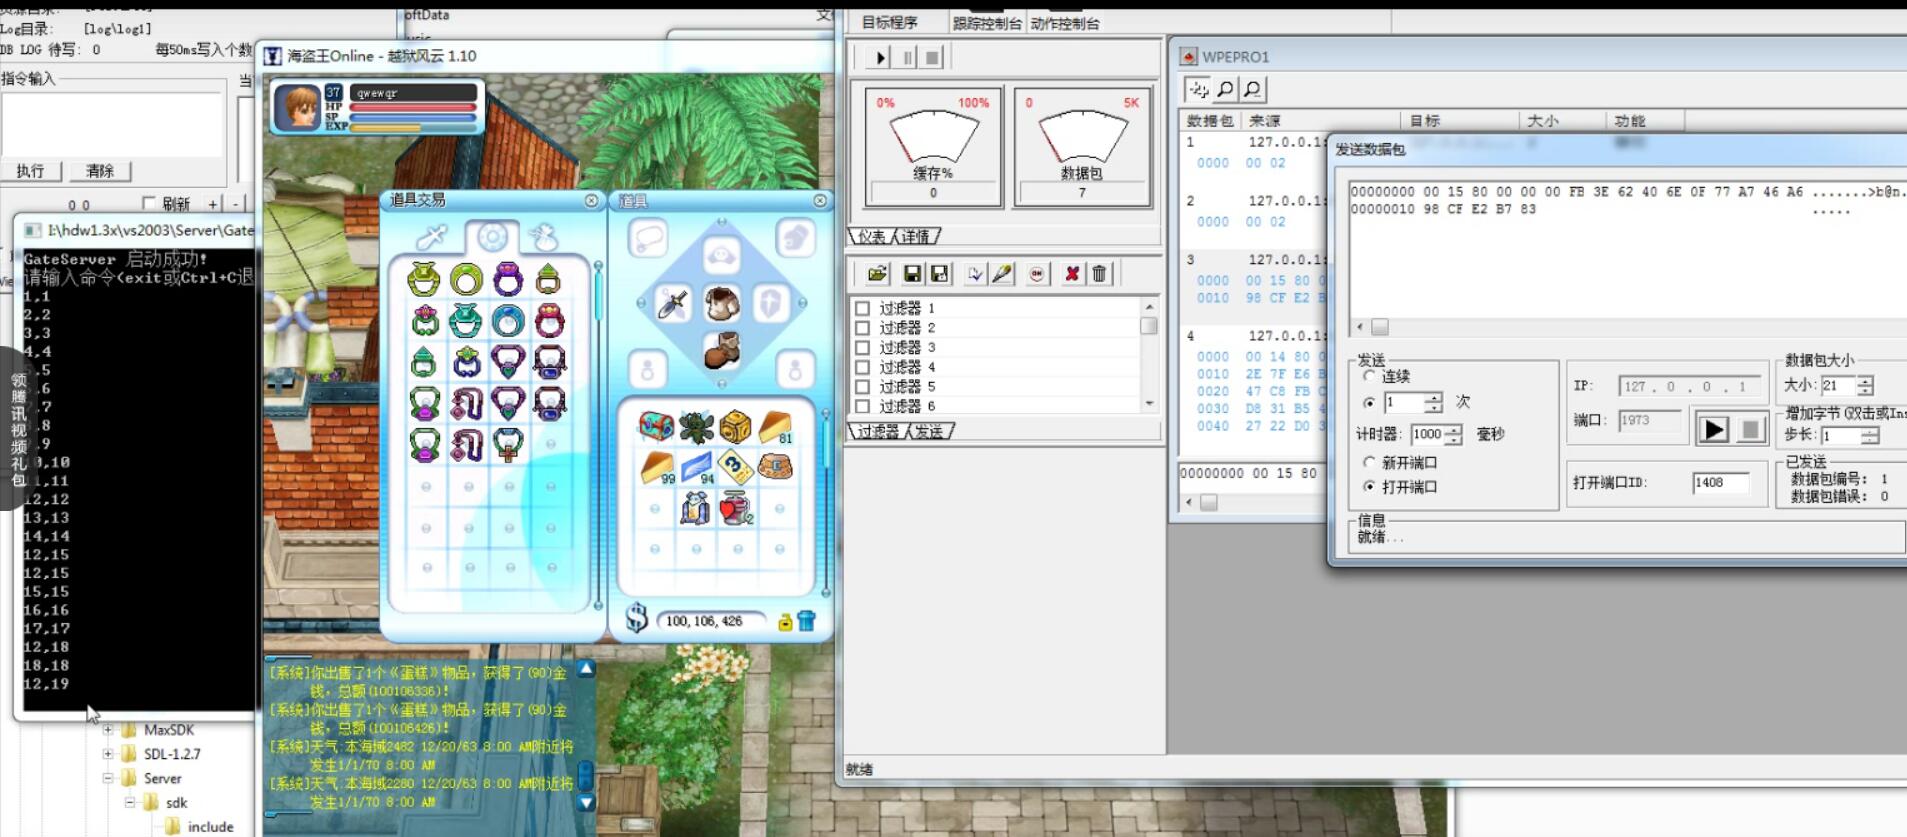Select the green fairy item in inventory
Image resolution: width=1907 pixels, height=837 pixels.
696,426
